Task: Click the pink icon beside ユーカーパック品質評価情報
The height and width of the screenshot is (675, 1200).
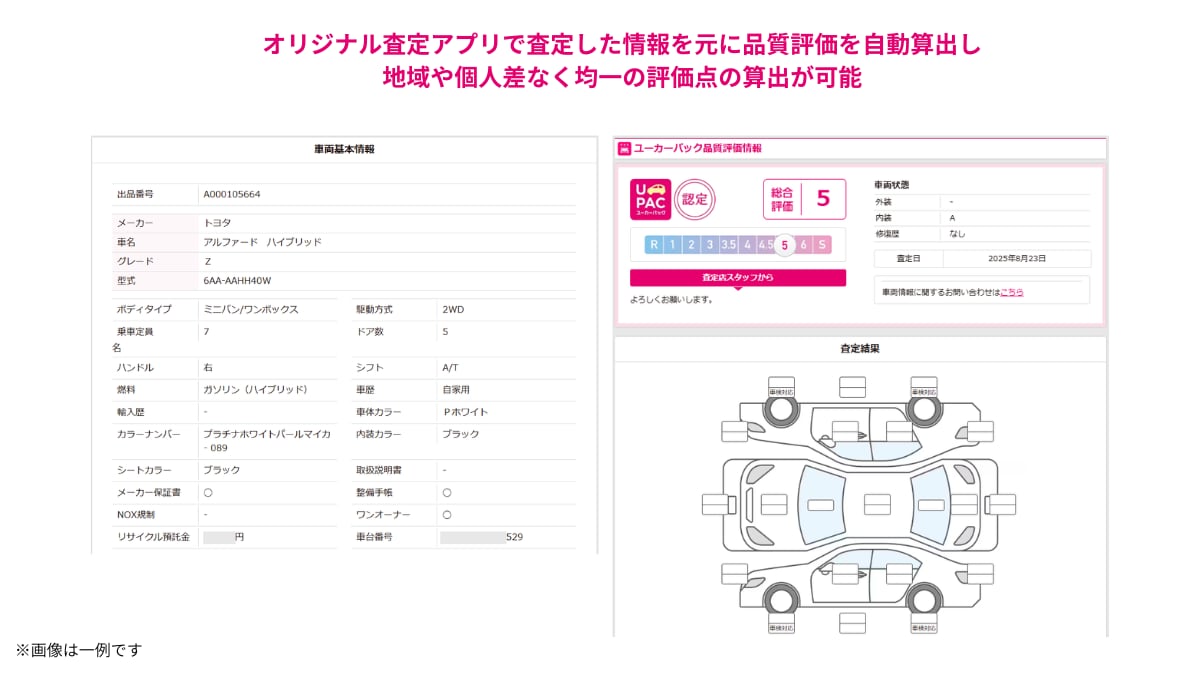Action: coord(625,148)
